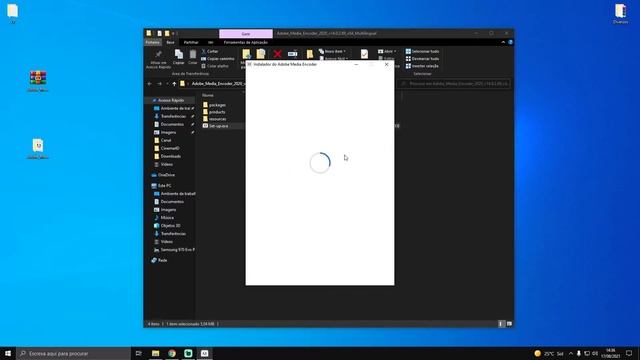The image size is (640, 360).
Task: Click the Propriedades checkmark icon
Action: 364,54
